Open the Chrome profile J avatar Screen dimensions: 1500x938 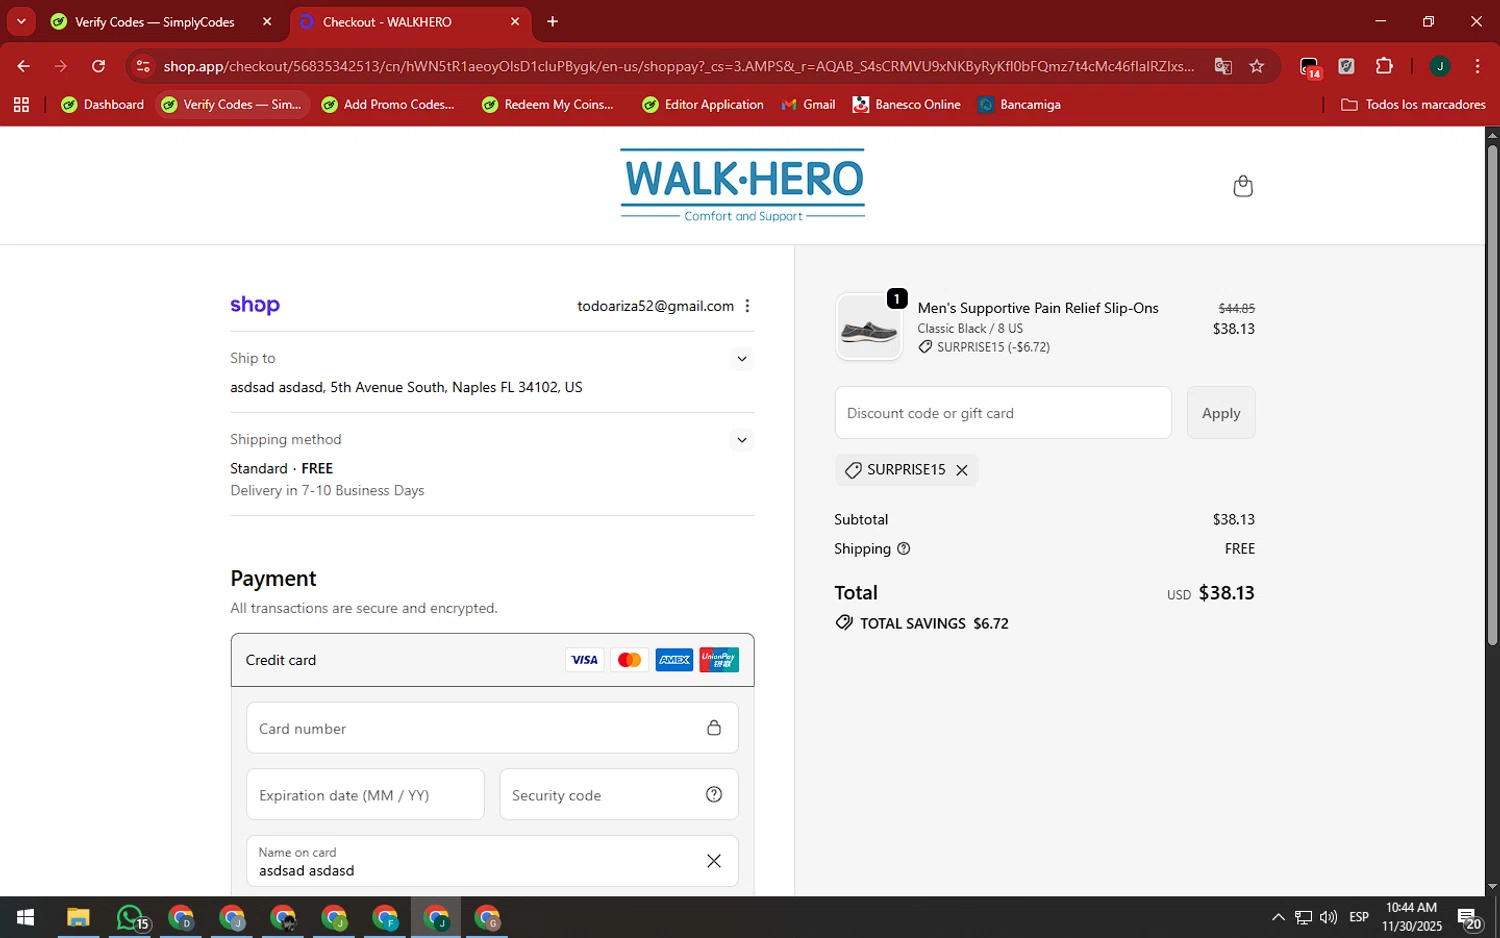point(1440,66)
